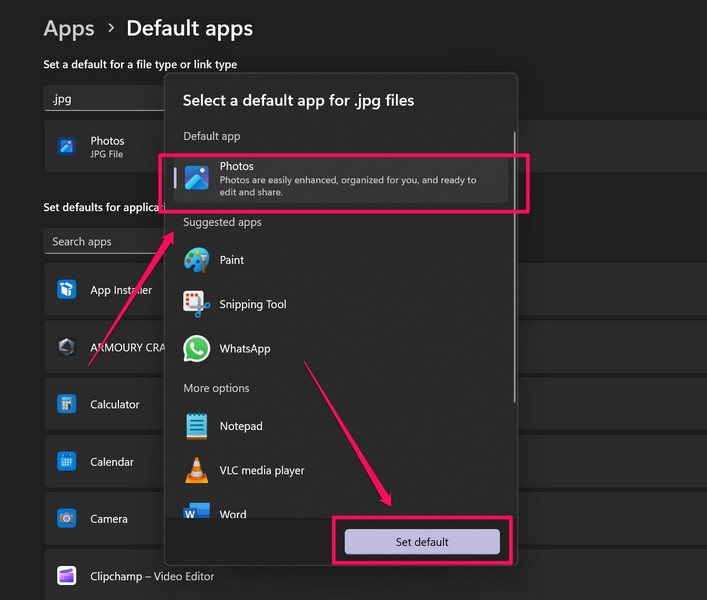707x600 pixels.
Task: Click the Photos icon in the dialog
Action: [x=197, y=178]
